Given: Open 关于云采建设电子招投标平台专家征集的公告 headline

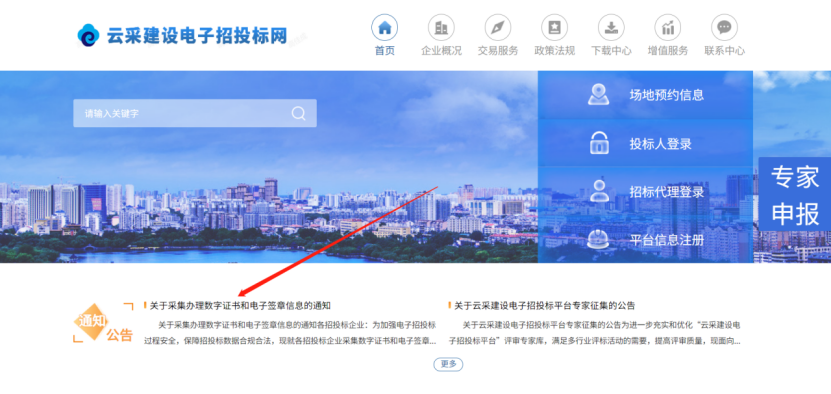Looking at the screenshot, I should click(544, 305).
